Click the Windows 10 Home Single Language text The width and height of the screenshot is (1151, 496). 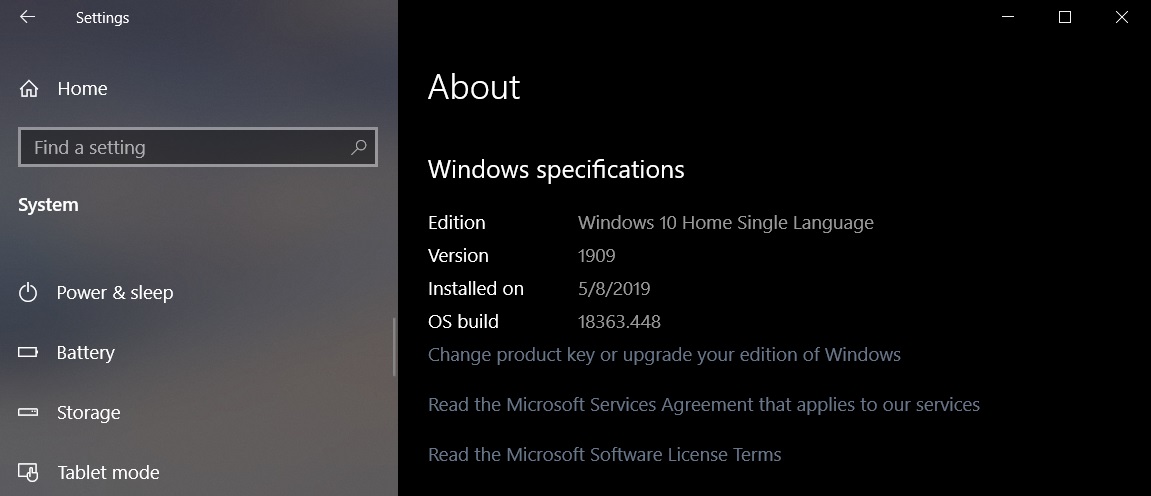point(725,223)
